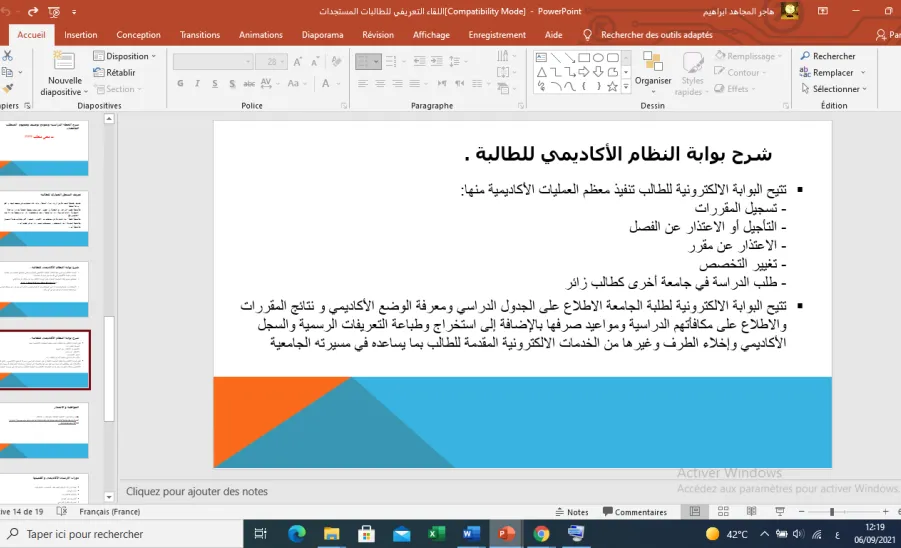The image size is (901, 548).
Task: Open Slide Sorter view in status bar
Action: click(723, 511)
